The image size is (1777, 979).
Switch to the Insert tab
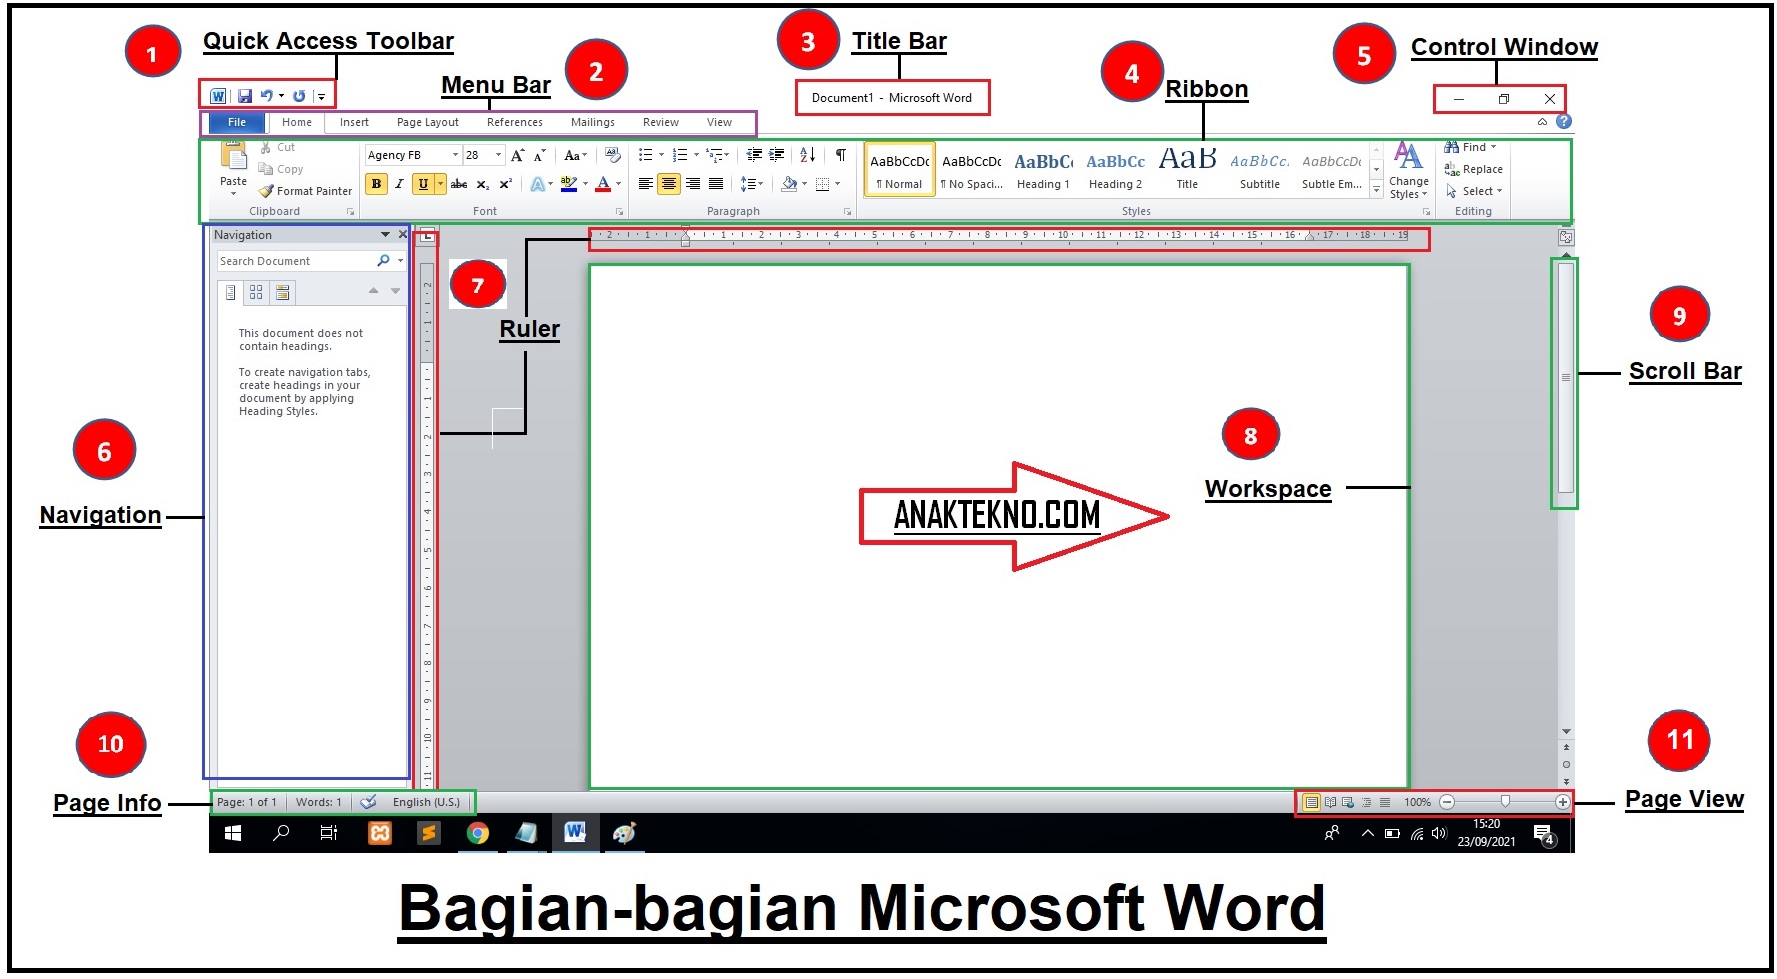354,122
